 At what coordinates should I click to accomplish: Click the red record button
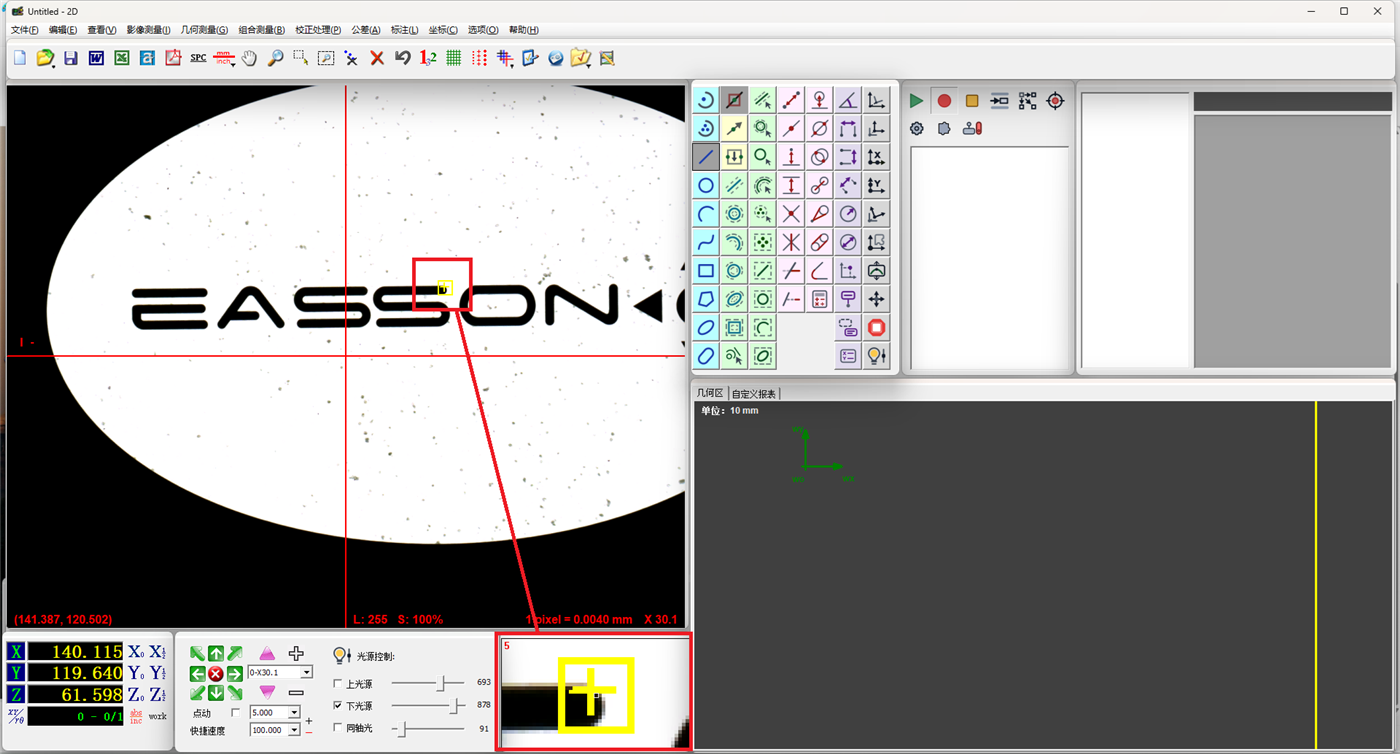coord(944,101)
